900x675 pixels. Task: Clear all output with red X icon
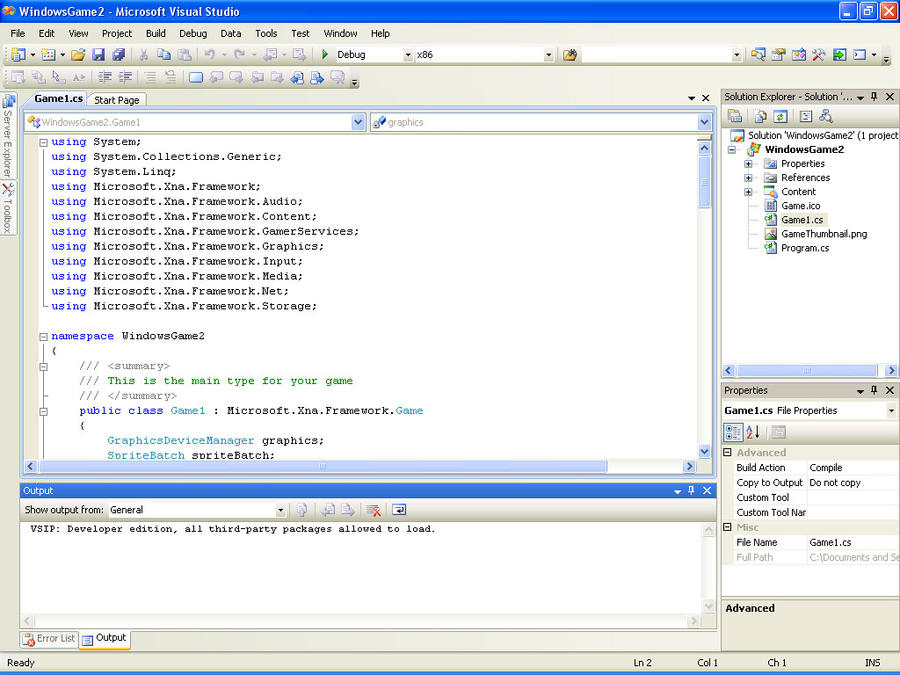[374, 510]
